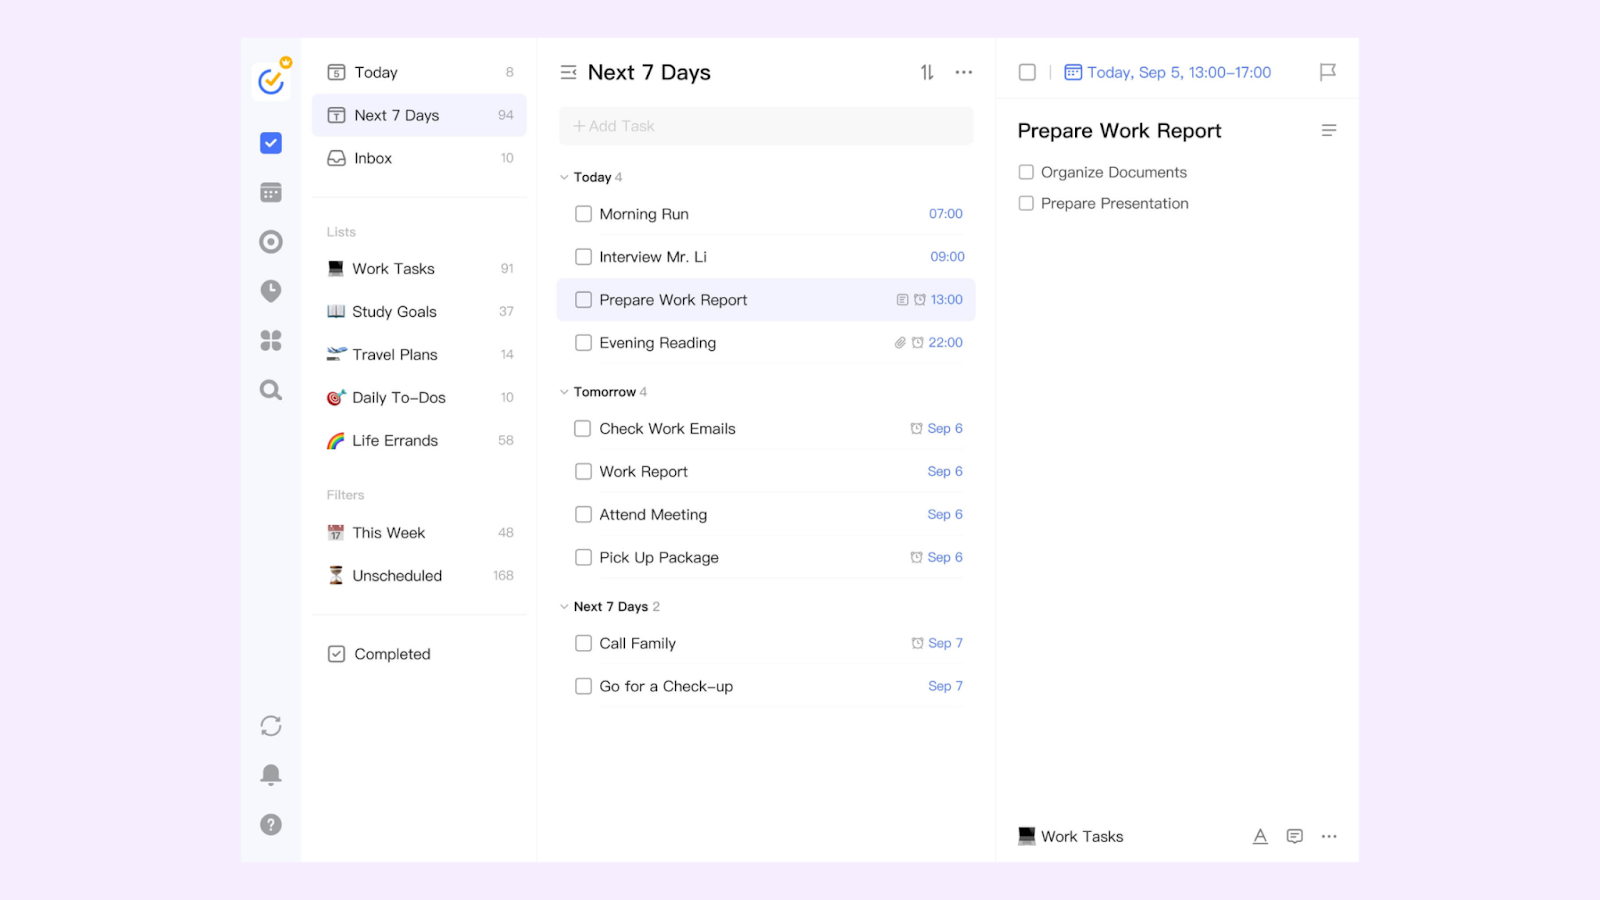The height and width of the screenshot is (900, 1600).
Task: Tick the Organize Documents subtask checkbox
Action: (1026, 172)
